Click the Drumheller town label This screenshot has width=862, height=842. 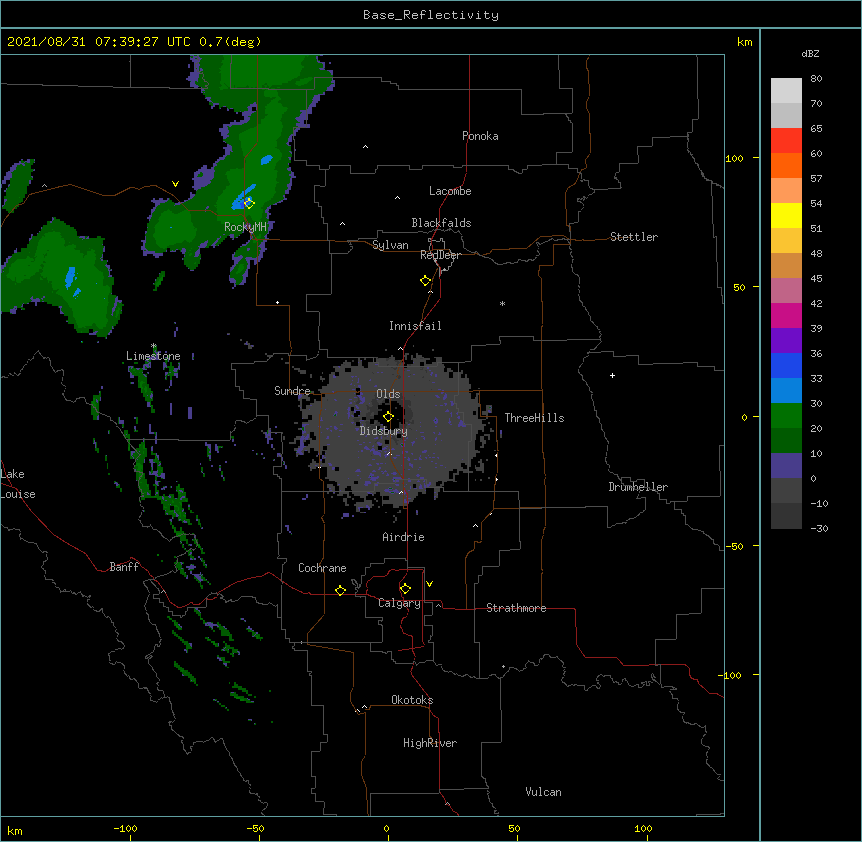pyautogui.click(x=638, y=487)
